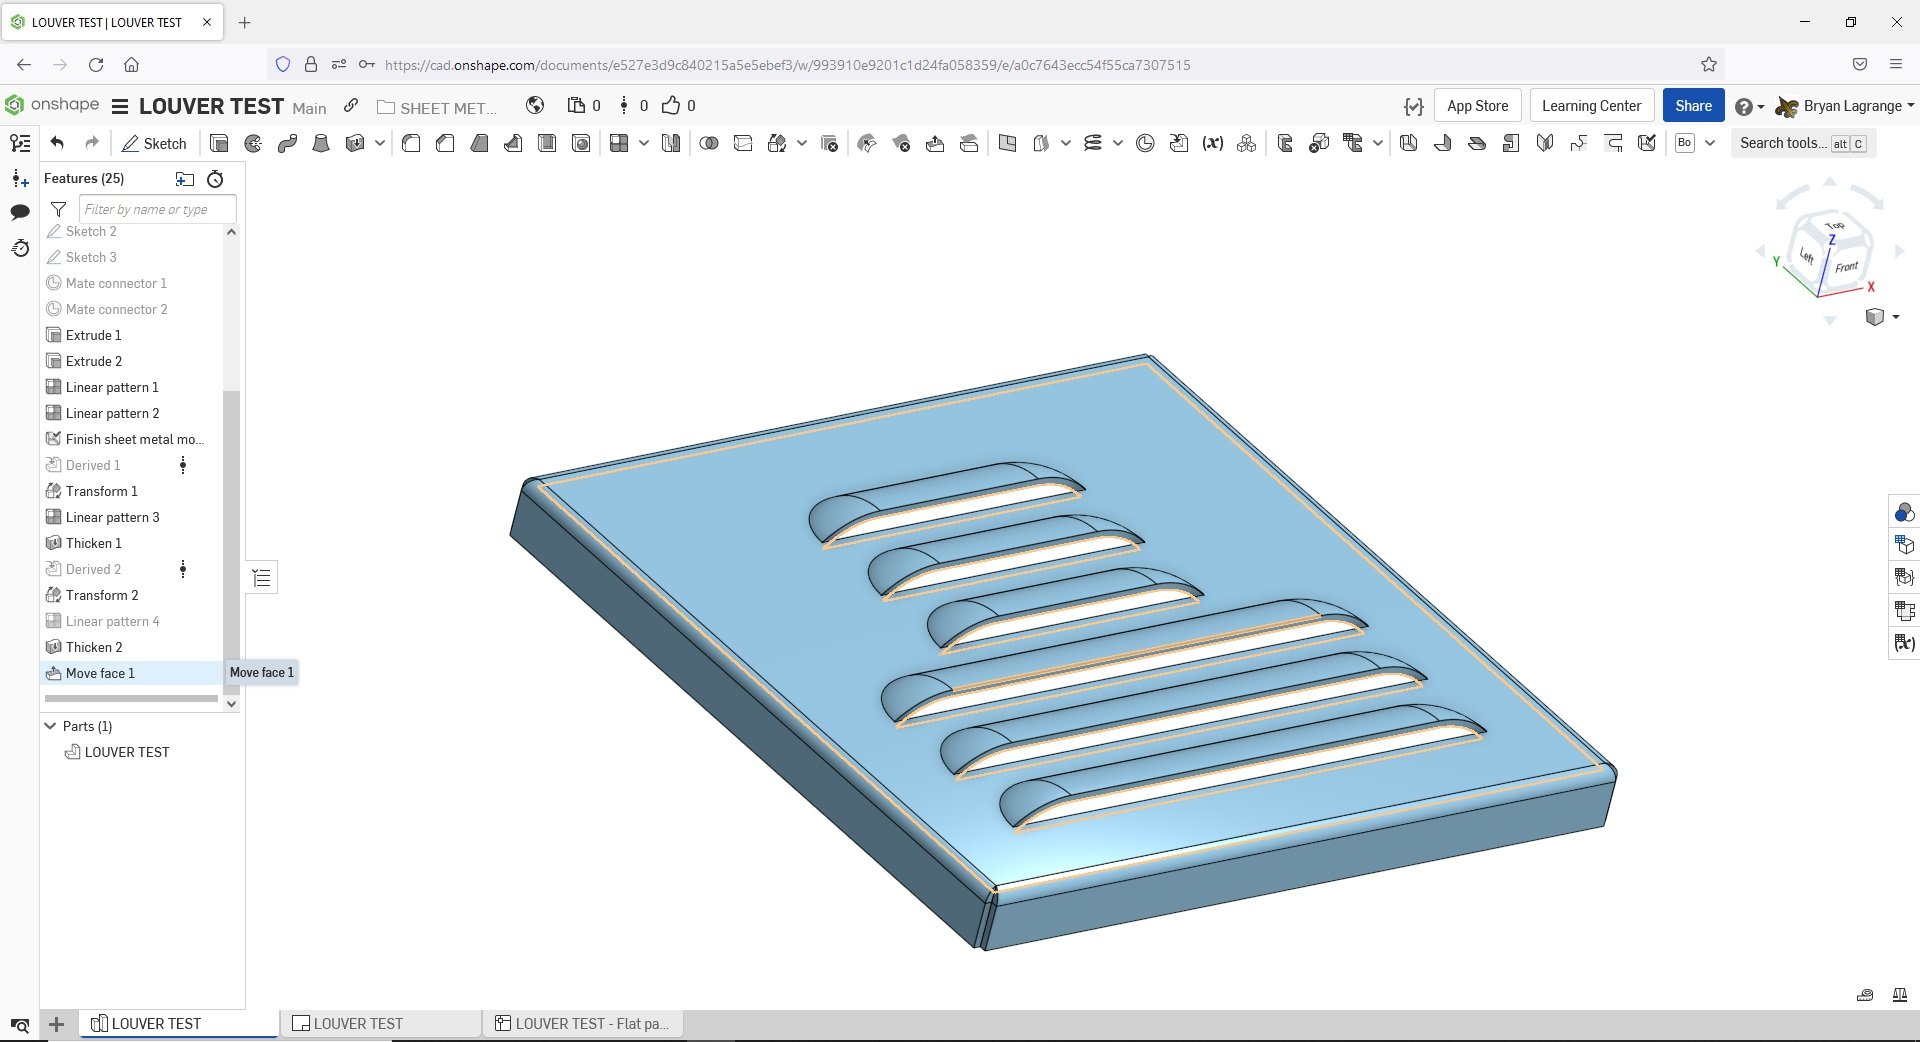
Task: Open the Comments panel icon
Action: (x=20, y=212)
